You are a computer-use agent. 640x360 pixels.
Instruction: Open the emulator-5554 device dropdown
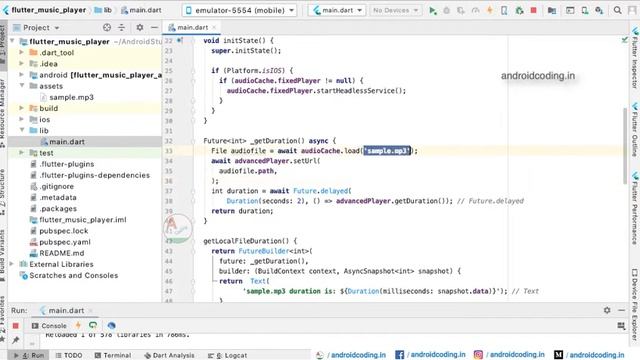coord(240,10)
